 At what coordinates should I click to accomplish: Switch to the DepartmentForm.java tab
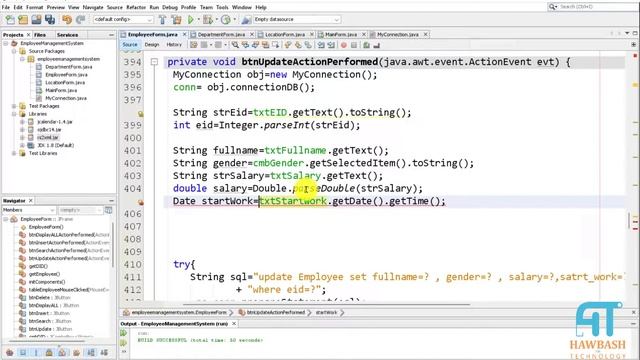click(221, 34)
